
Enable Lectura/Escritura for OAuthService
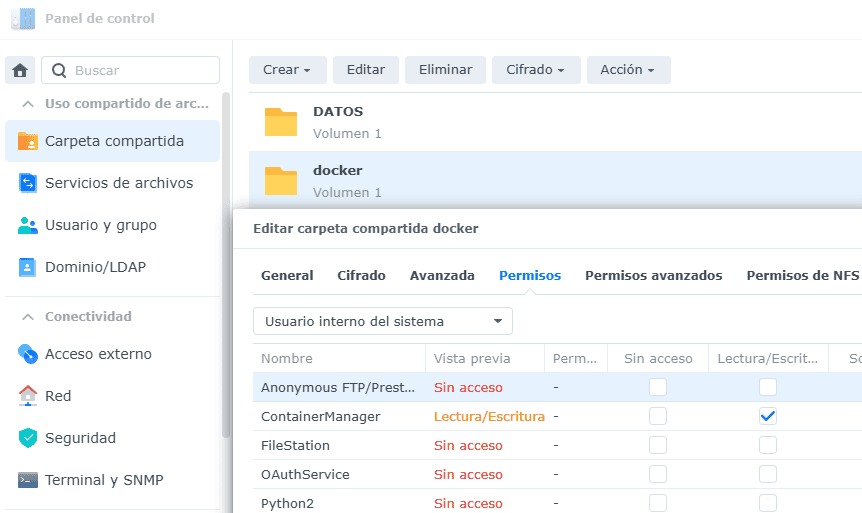pyautogui.click(x=767, y=474)
